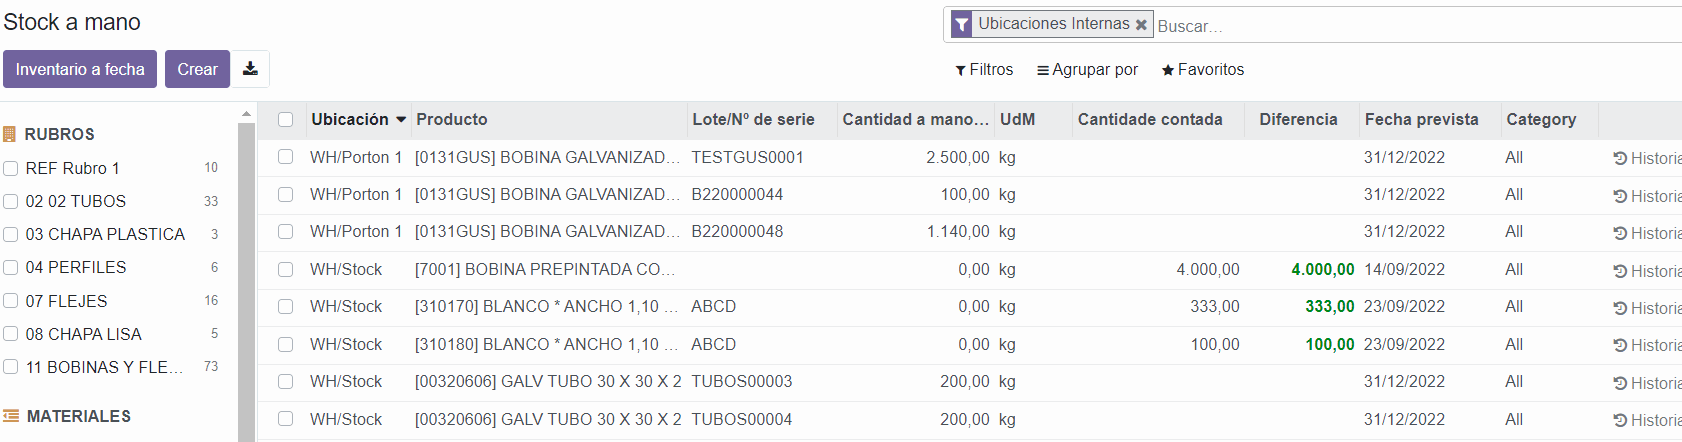Open History icon for TESTGUS0001 row
Image resolution: width=1682 pixels, height=442 pixels.
pyautogui.click(x=1620, y=158)
